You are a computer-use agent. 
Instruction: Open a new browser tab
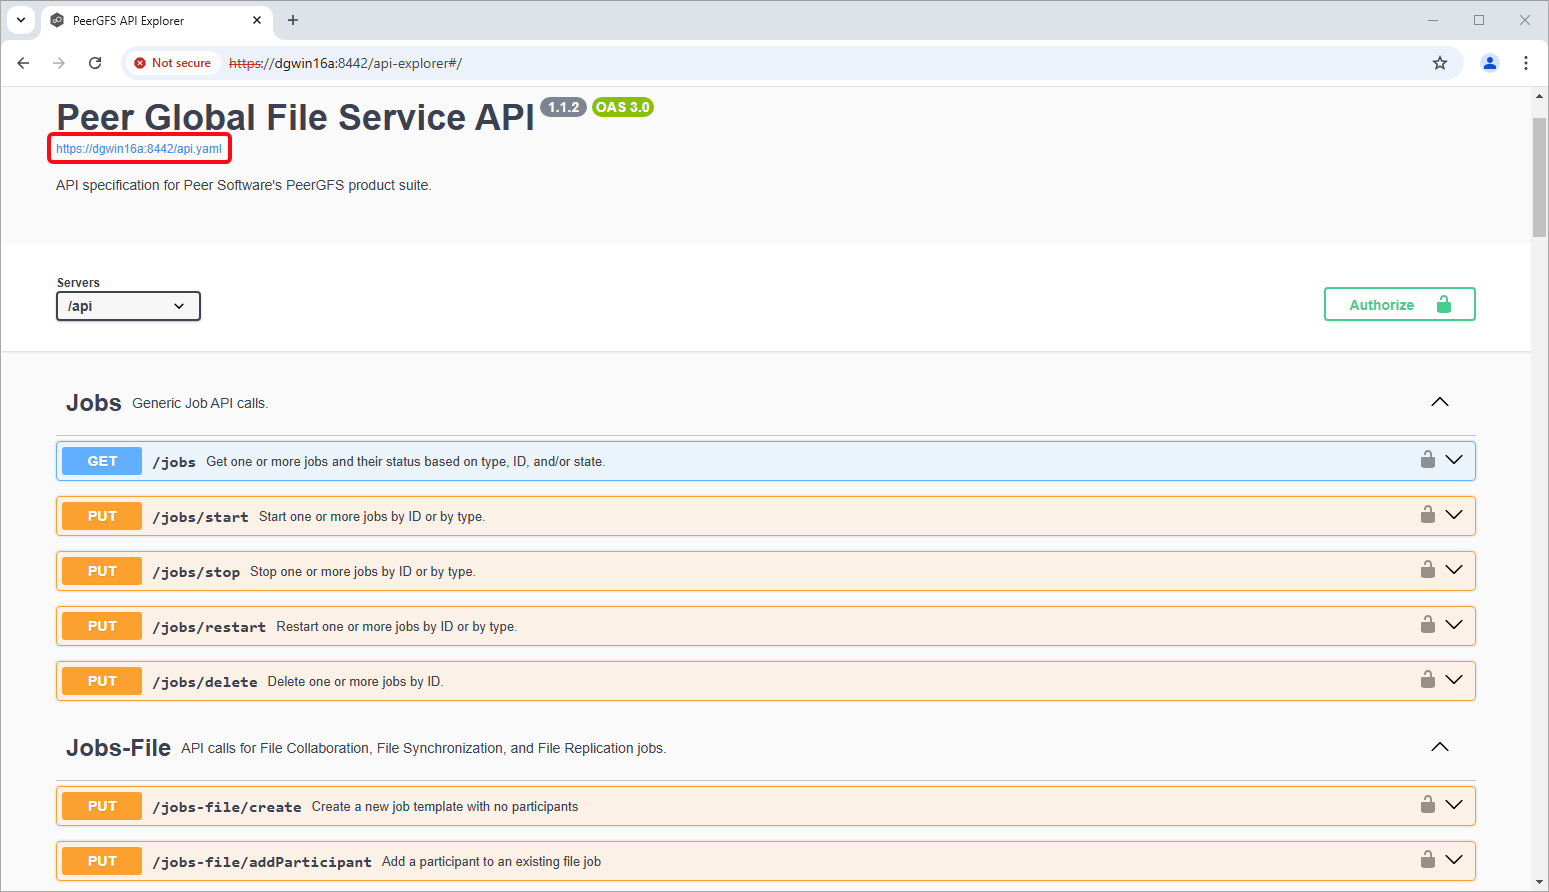coord(292,20)
